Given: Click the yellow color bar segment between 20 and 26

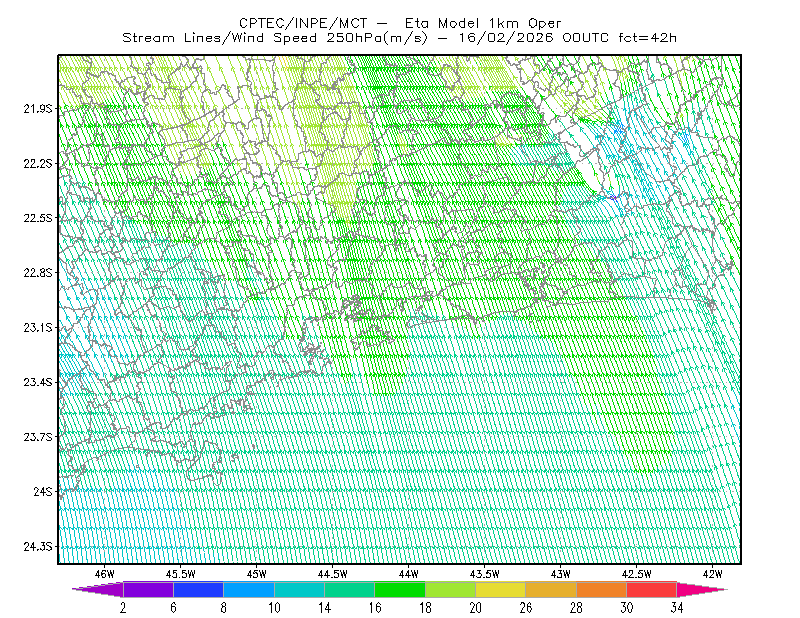Looking at the screenshot, I should pyautogui.click(x=501, y=589).
